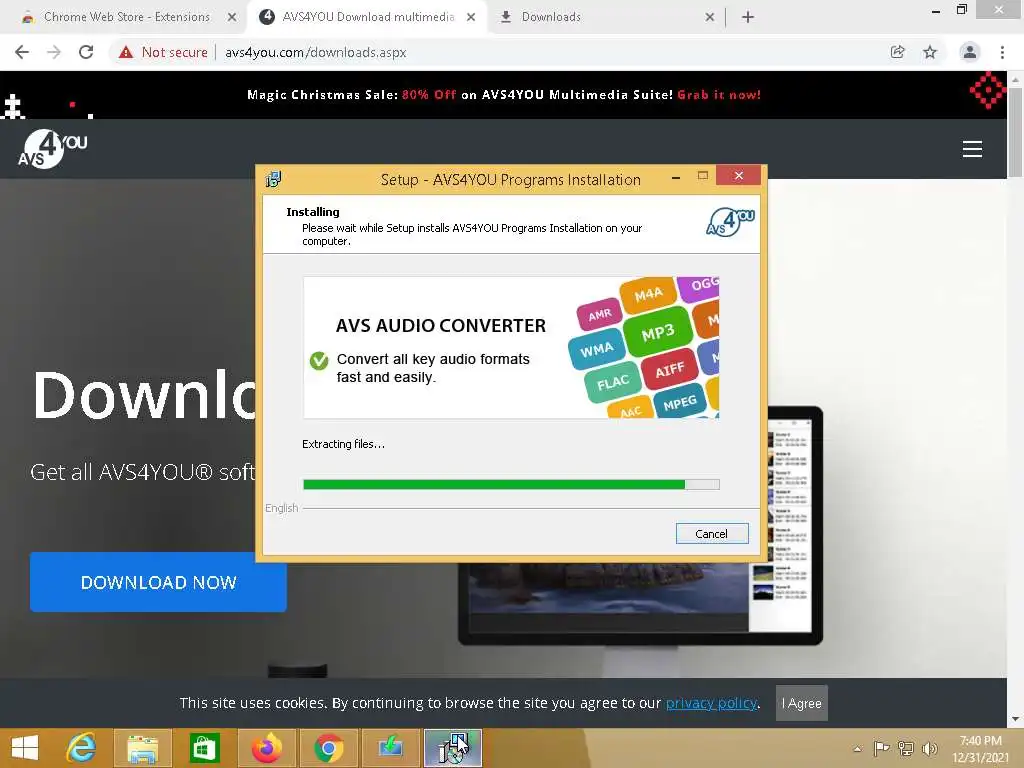Screen dimensions: 1024x768
Task: Share this page icon
Action: pos(898,52)
